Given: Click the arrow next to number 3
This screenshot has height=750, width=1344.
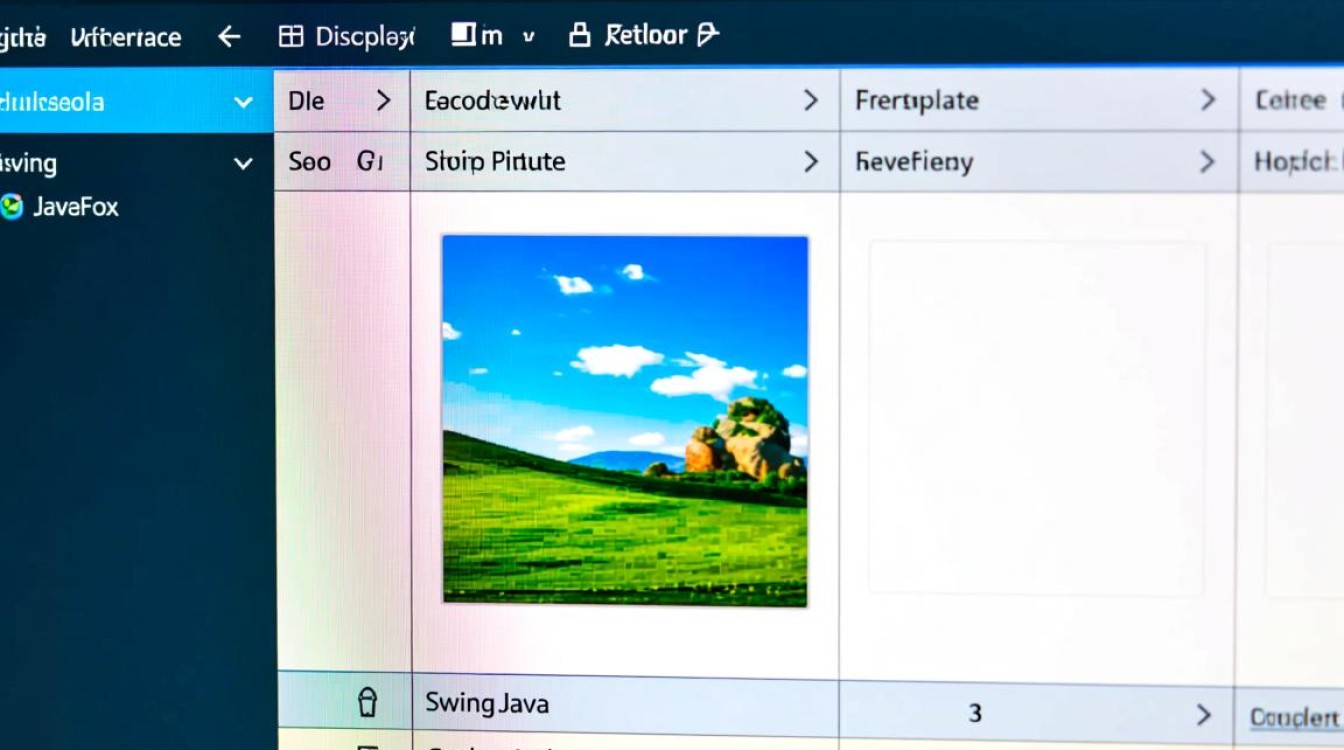Looking at the screenshot, I should [1204, 714].
